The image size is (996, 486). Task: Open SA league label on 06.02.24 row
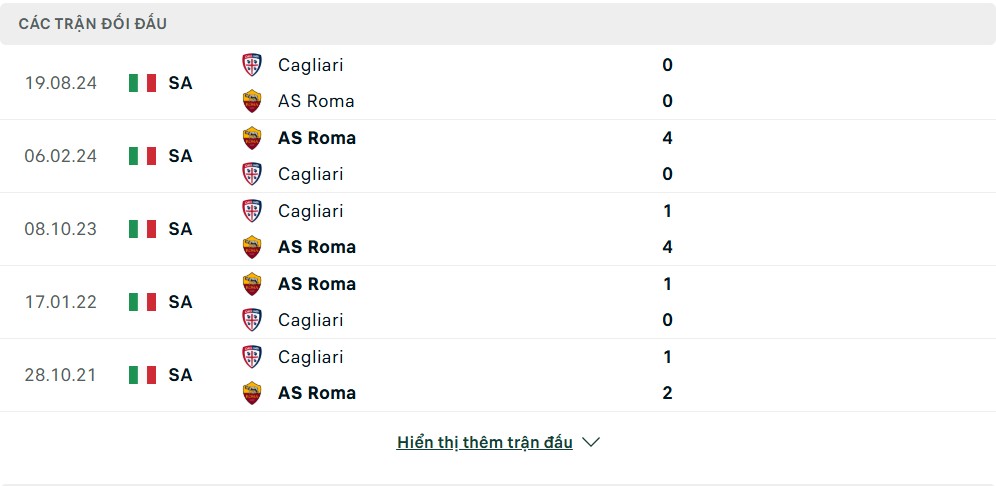tap(180, 156)
